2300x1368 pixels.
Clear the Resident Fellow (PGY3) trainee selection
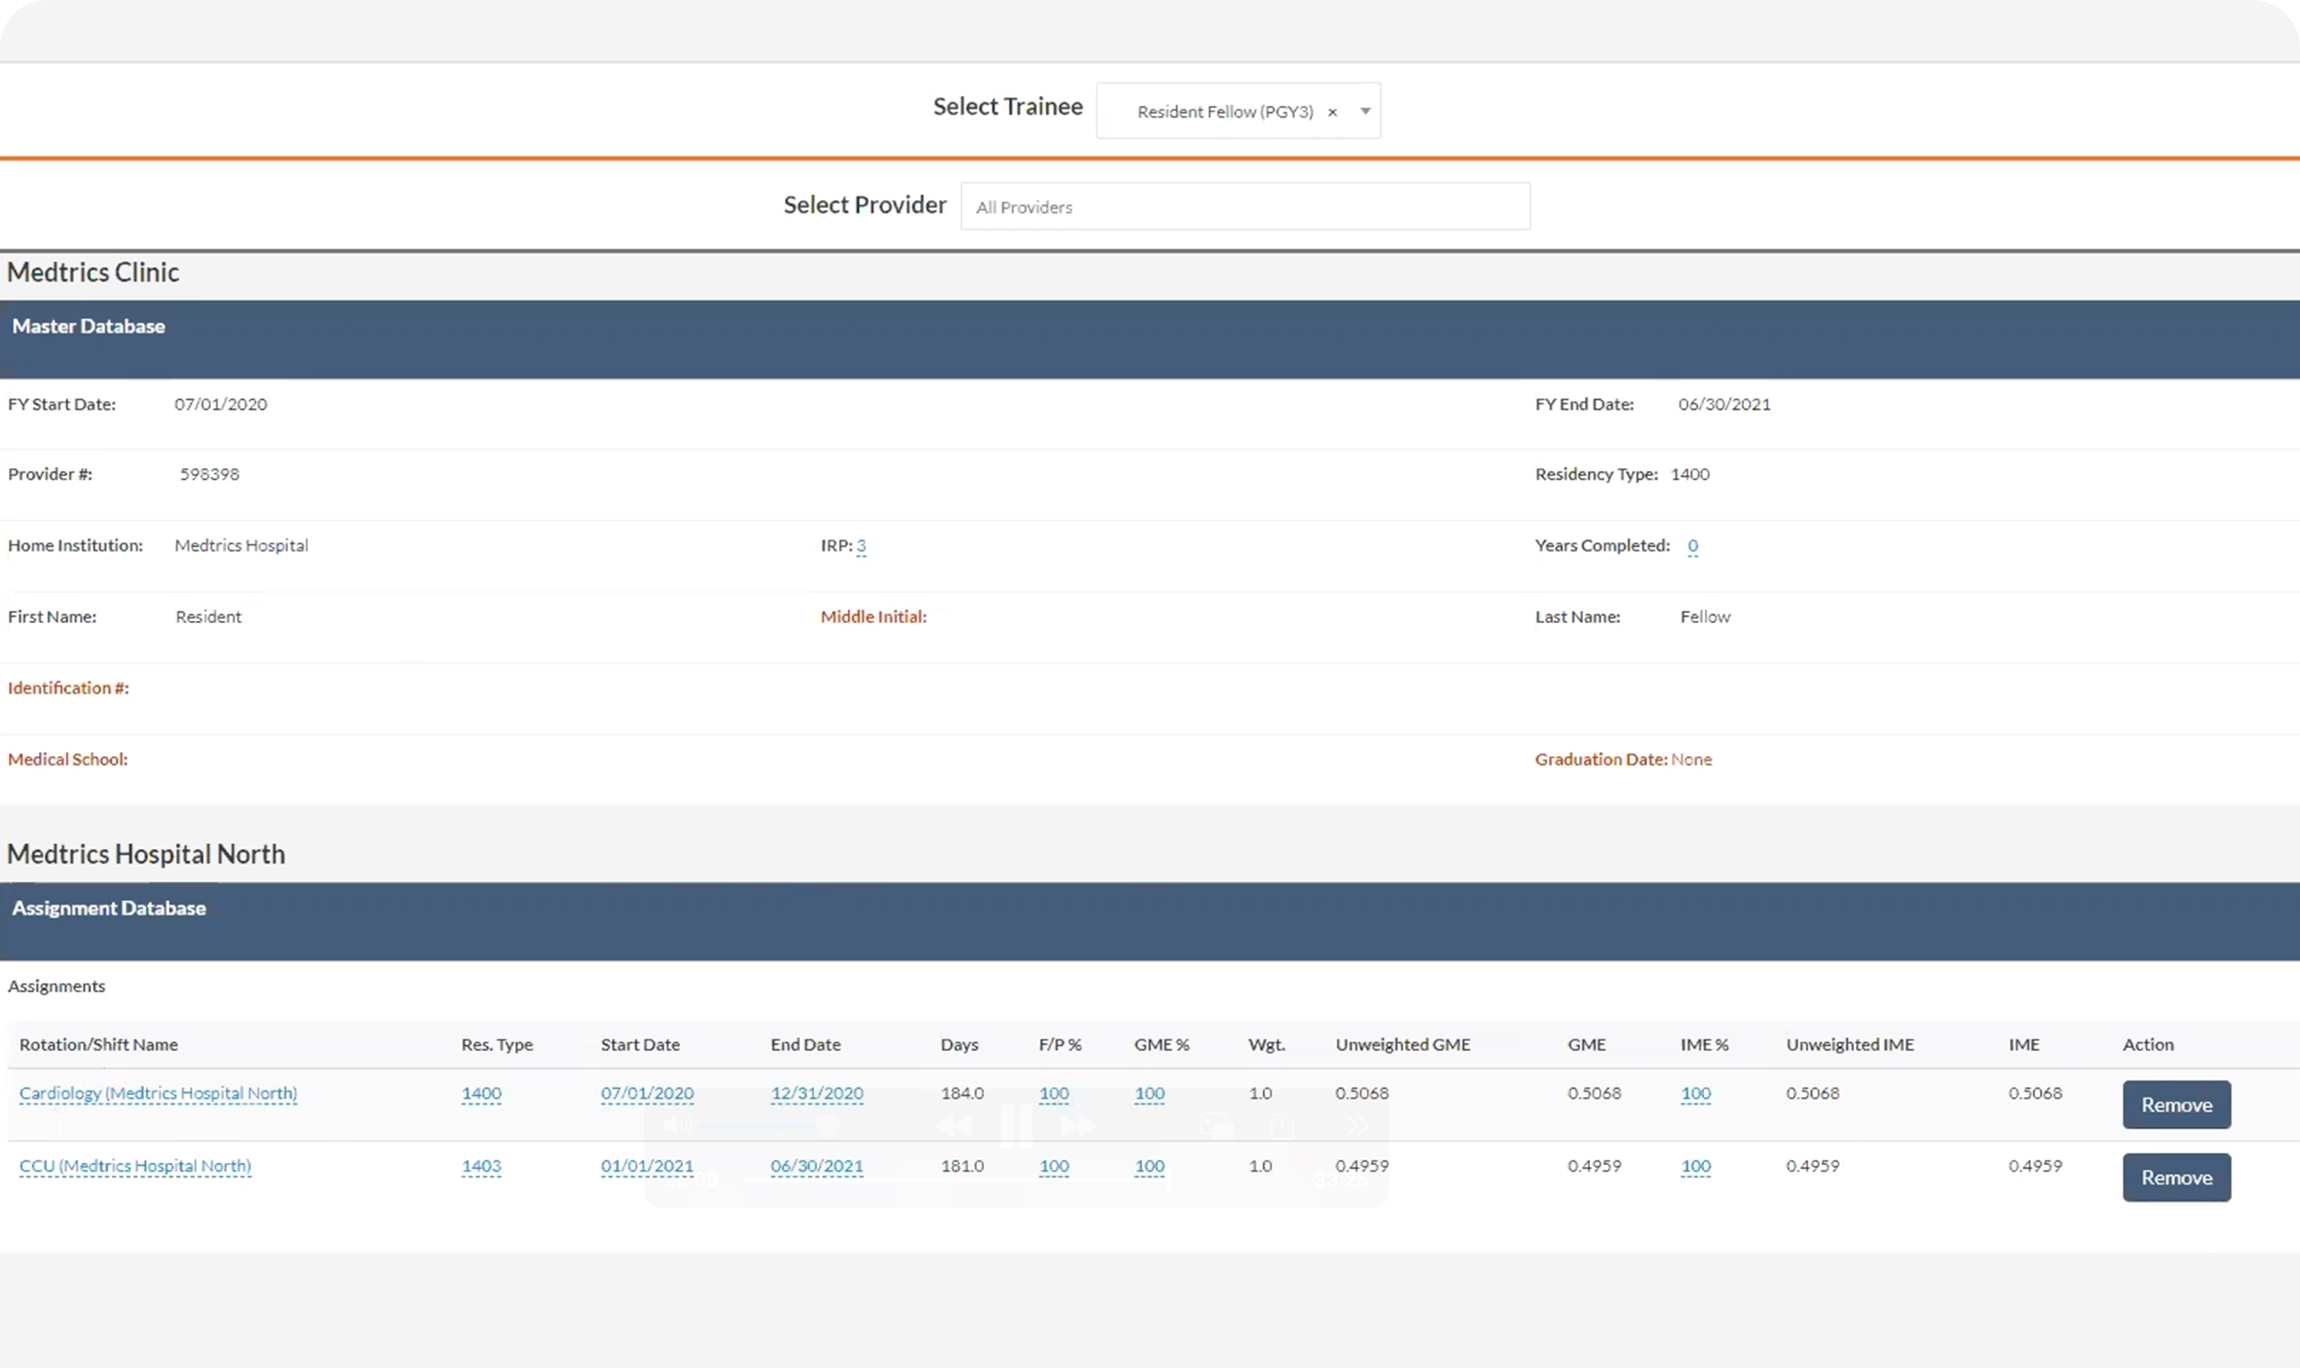pyautogui.click(x=1332, y=113)
